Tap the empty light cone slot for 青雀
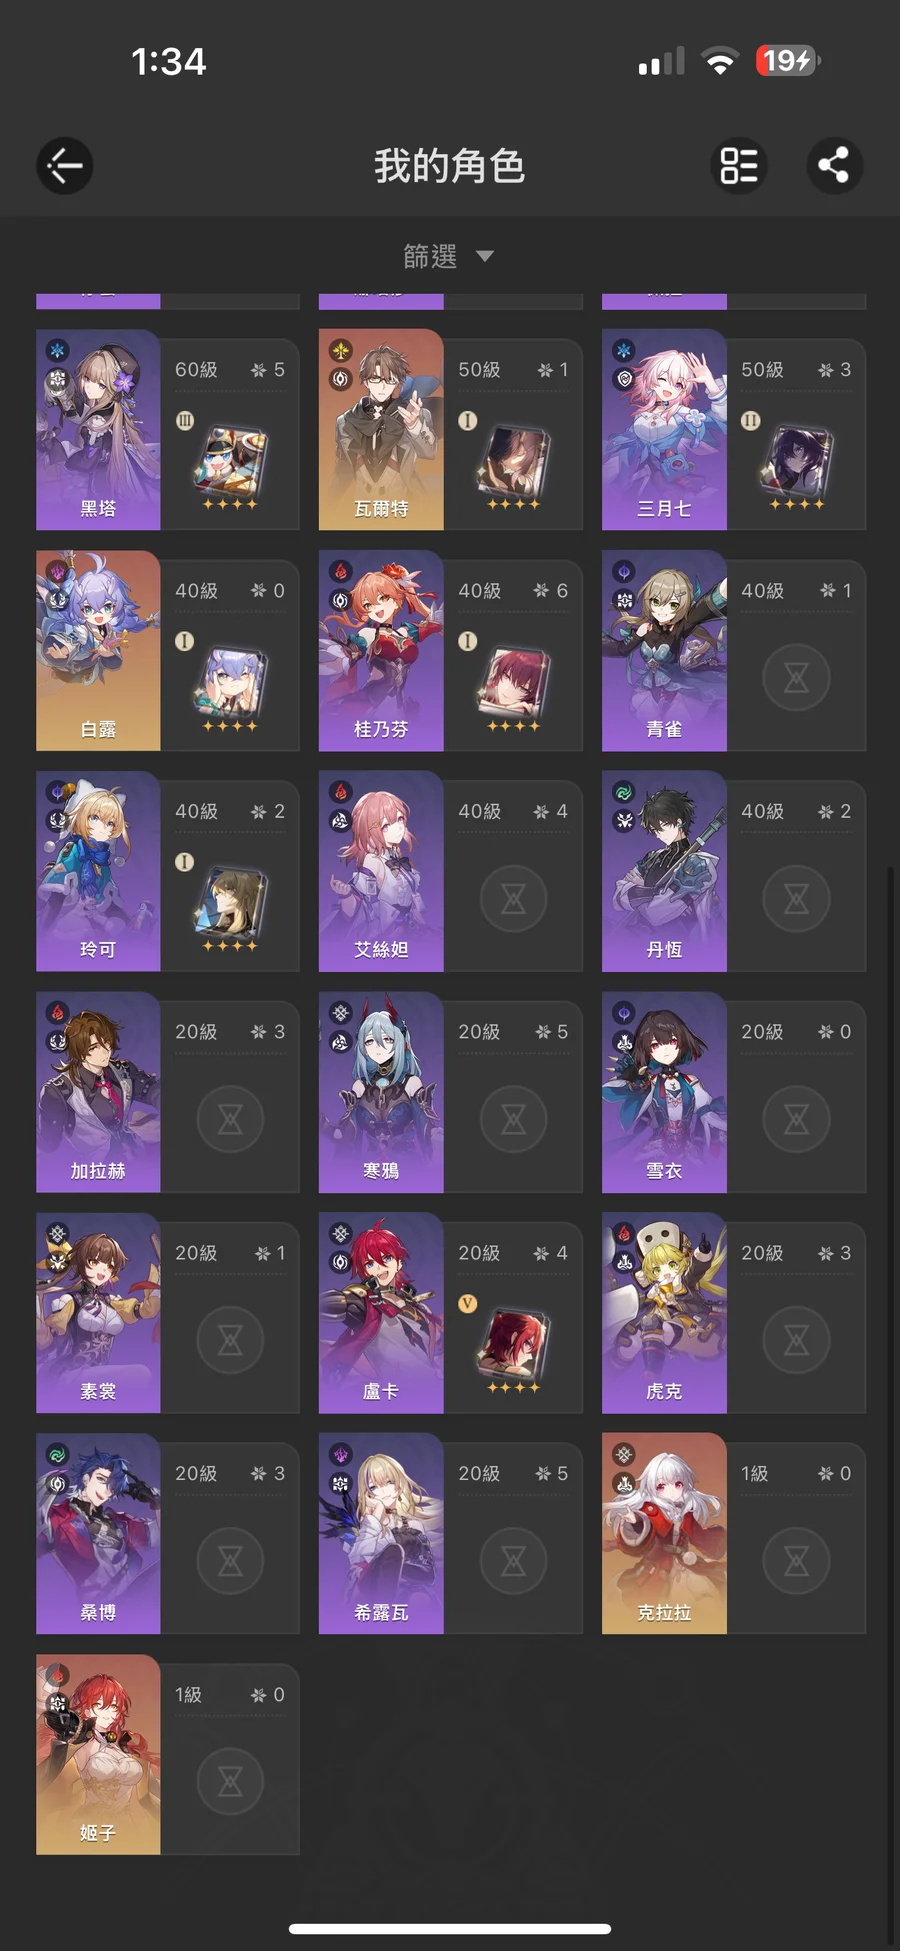This screenshot has width=900, height=1951. [796, 678]
